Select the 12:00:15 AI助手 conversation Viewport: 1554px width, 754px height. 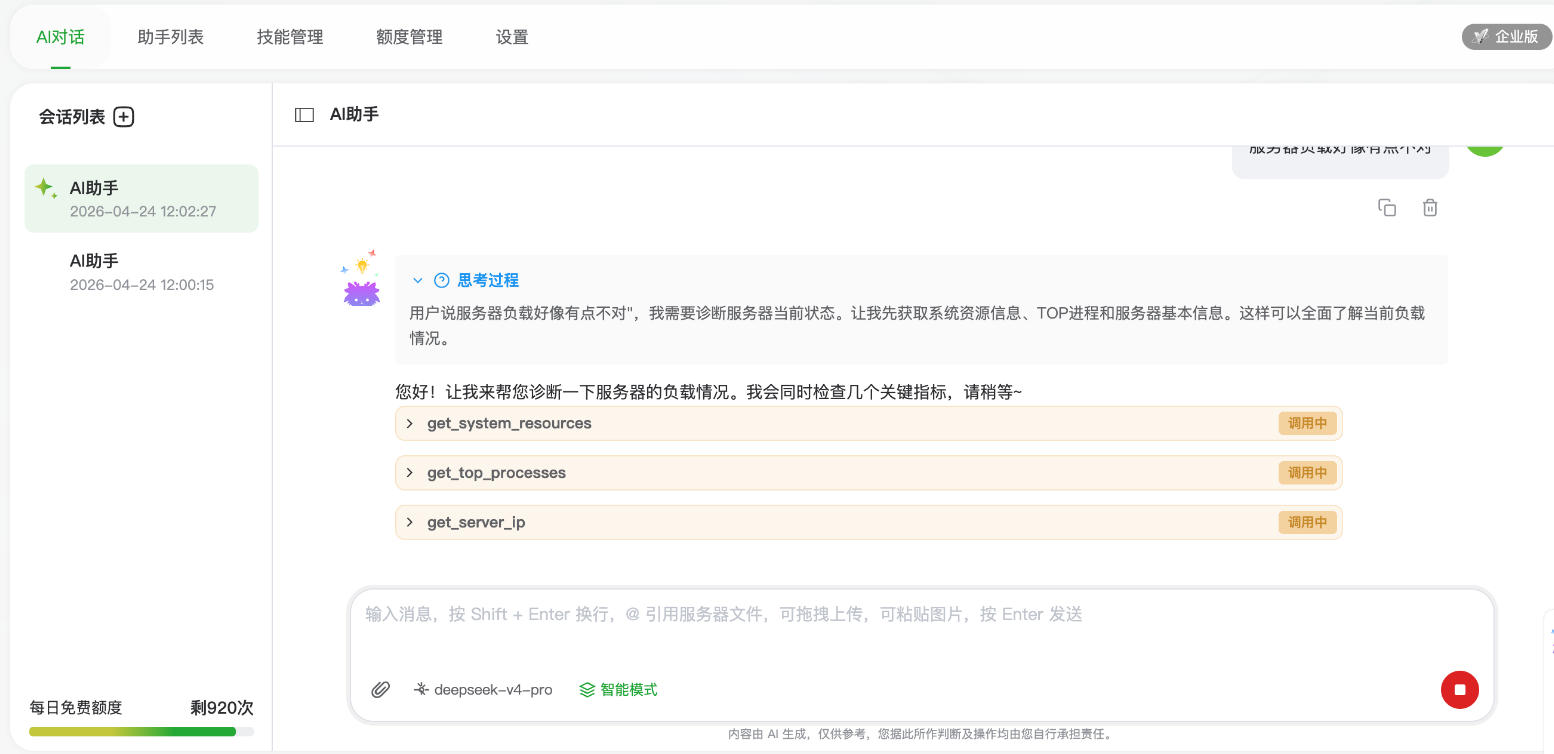[x=141, y=272]
